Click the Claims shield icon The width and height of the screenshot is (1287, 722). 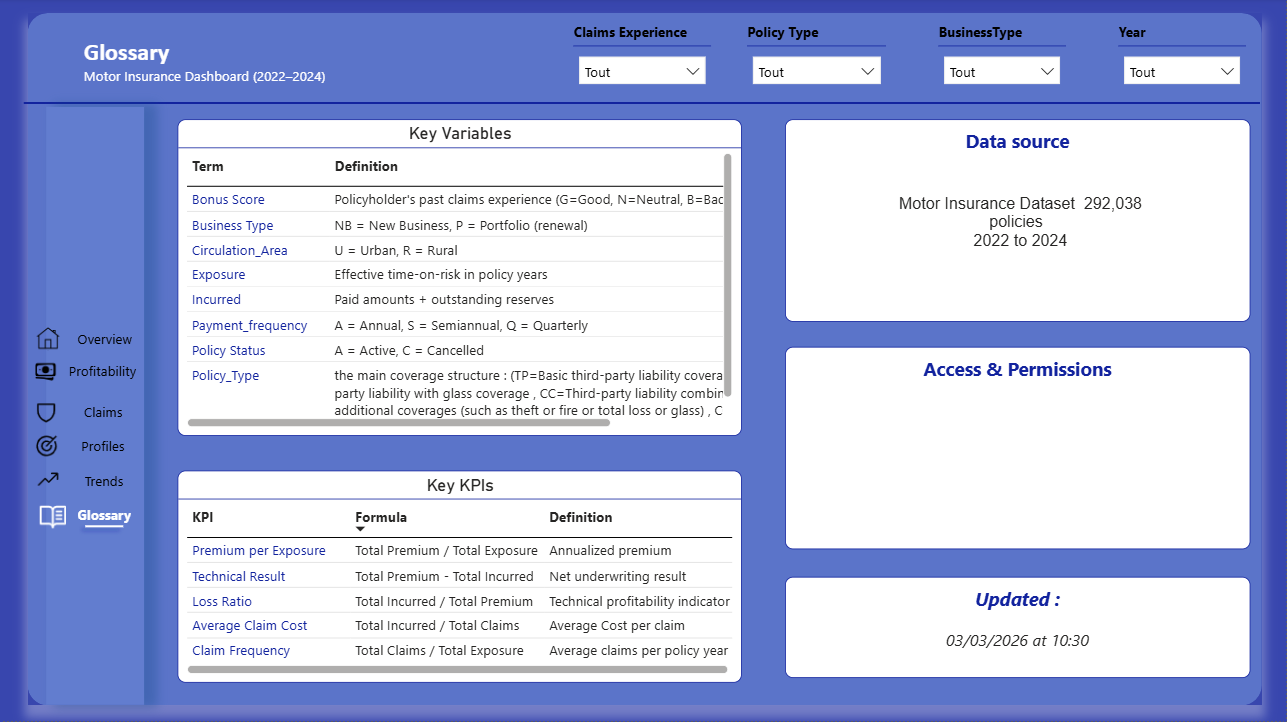[x=46, y=412]
